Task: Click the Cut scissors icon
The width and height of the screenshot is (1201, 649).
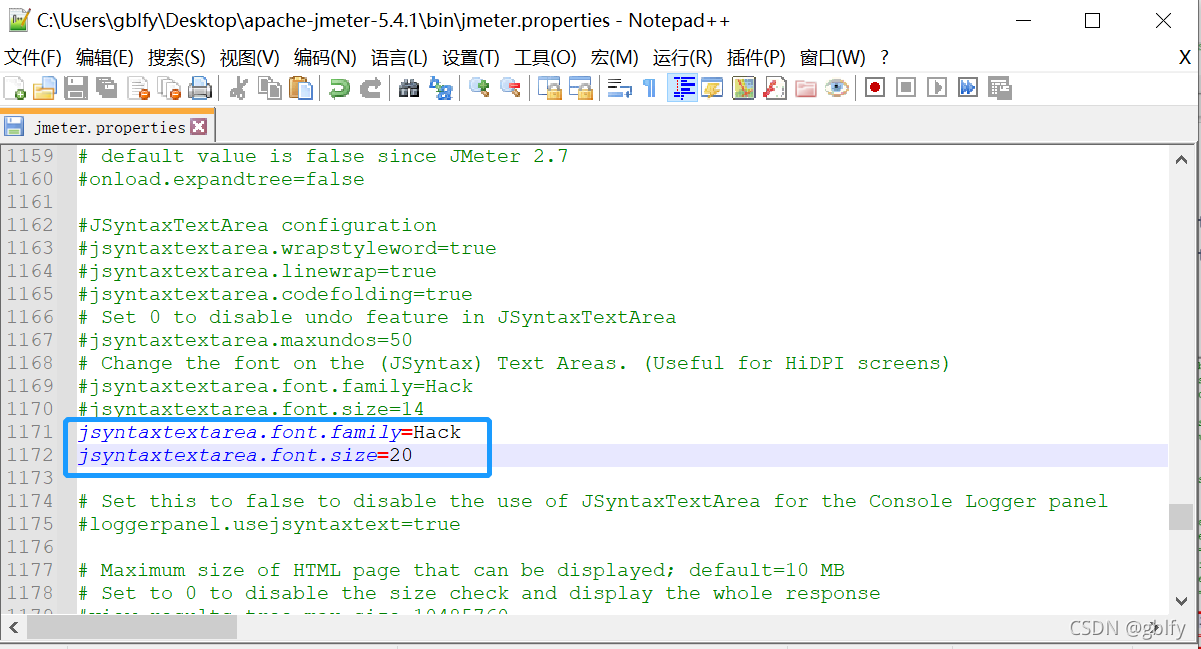Action: click(238, 88)
